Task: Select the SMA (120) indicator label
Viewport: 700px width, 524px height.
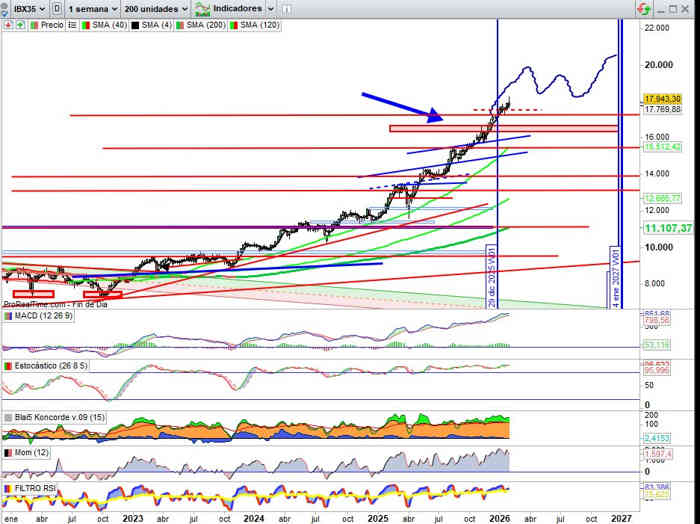Action: point(259,21)
